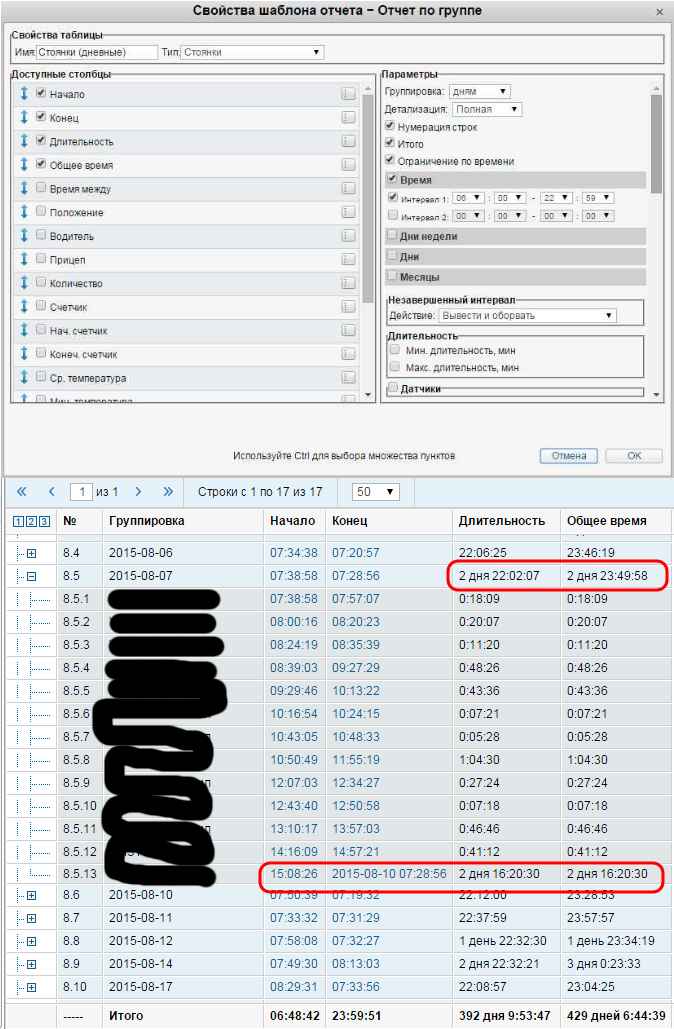Enable the Интервал 2 checkbox

click(x=393, y=215)
